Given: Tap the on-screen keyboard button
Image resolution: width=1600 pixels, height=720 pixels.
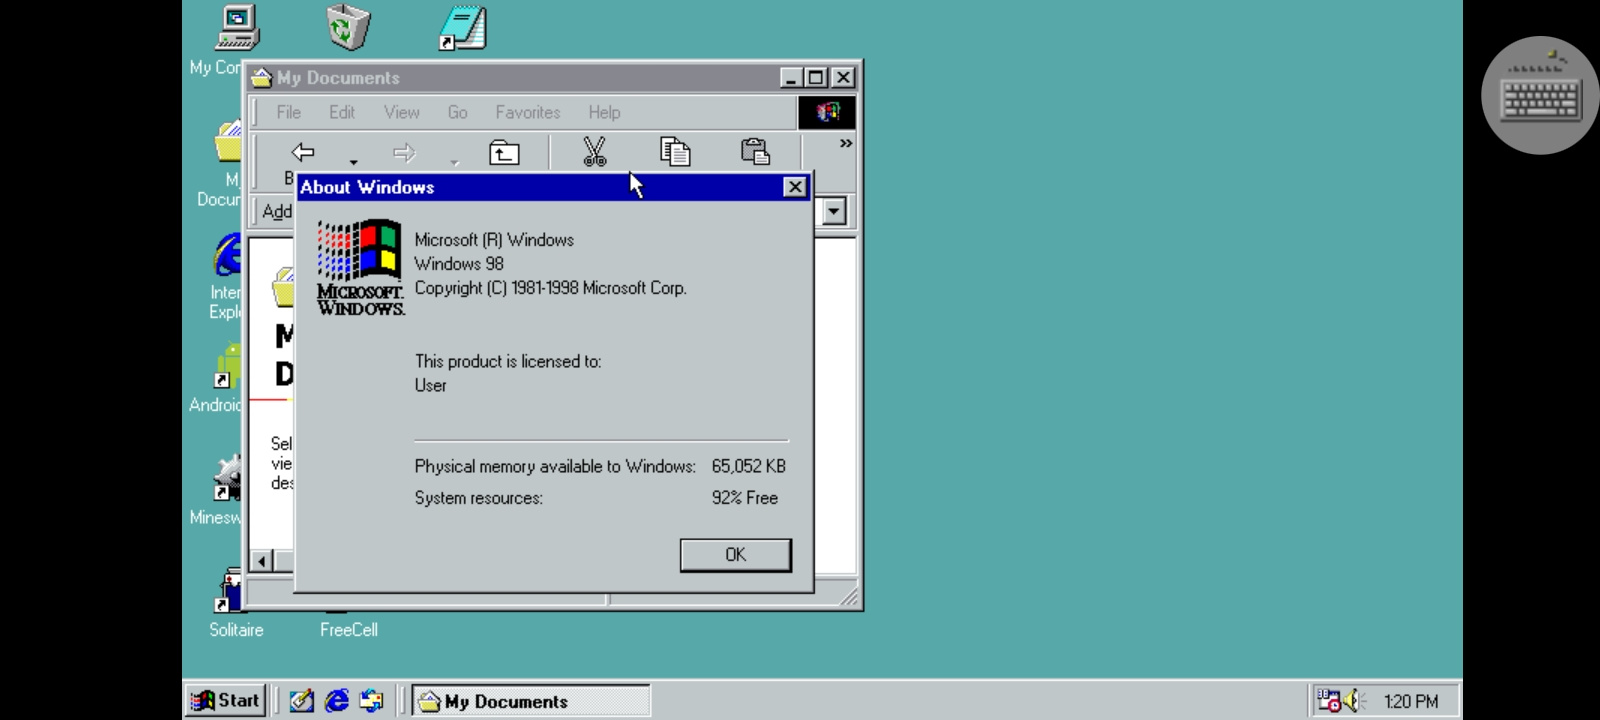Looking at the screenshot, I should (1541, 95).
